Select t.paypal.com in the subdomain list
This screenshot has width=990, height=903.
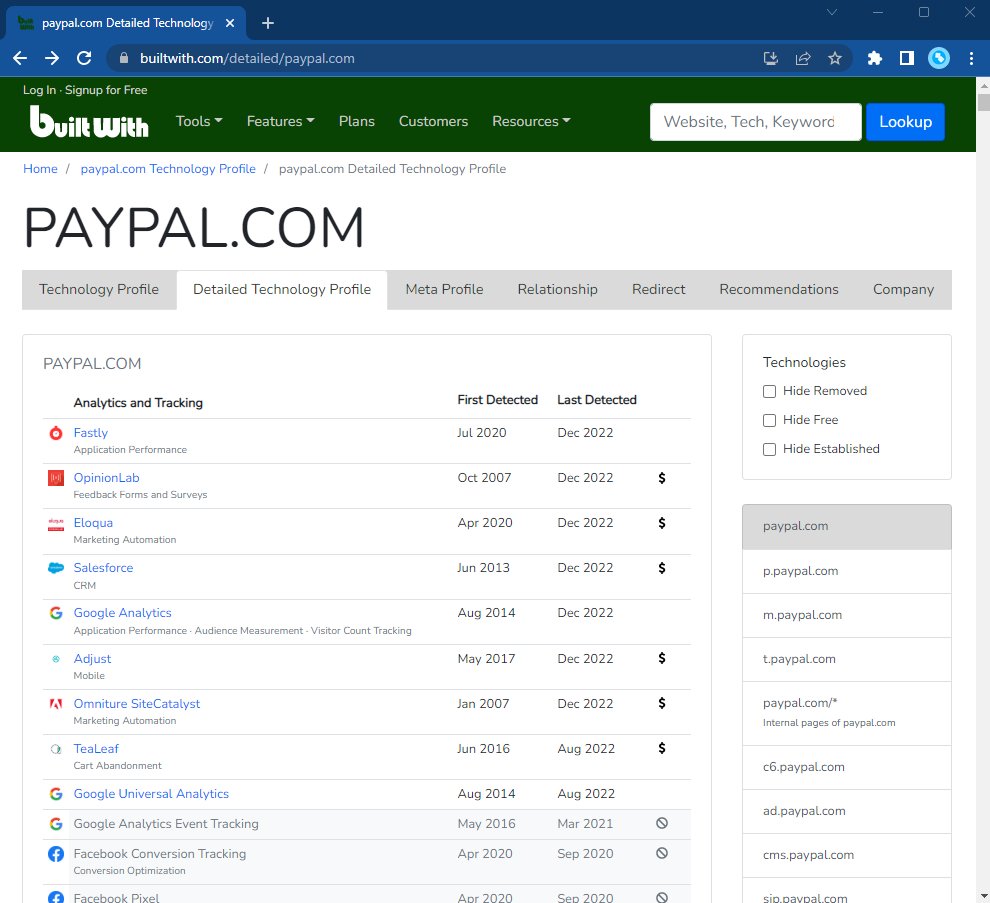pos(847,660)
